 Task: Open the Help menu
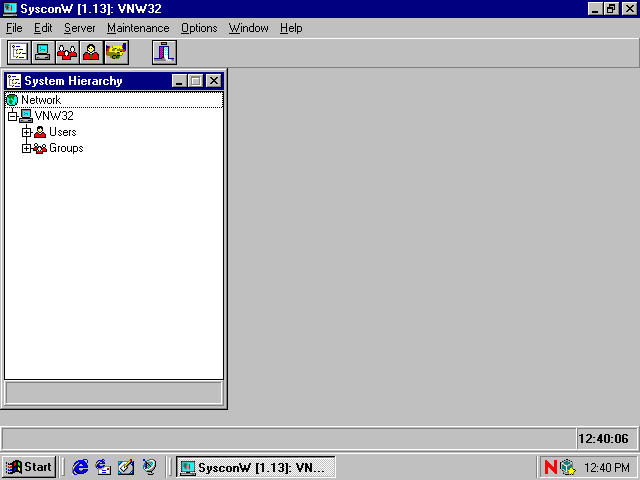point(291,28)
